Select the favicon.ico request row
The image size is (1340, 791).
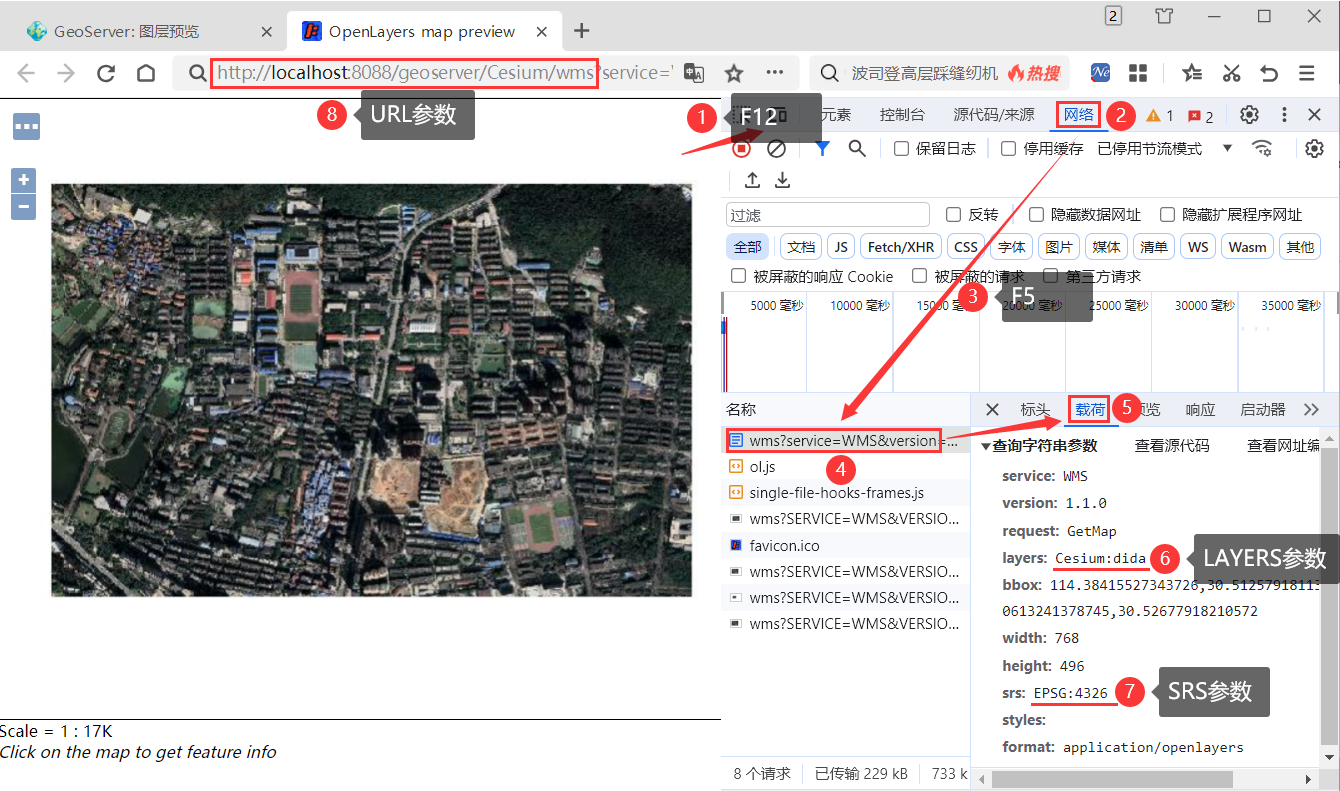click(846, 545)
